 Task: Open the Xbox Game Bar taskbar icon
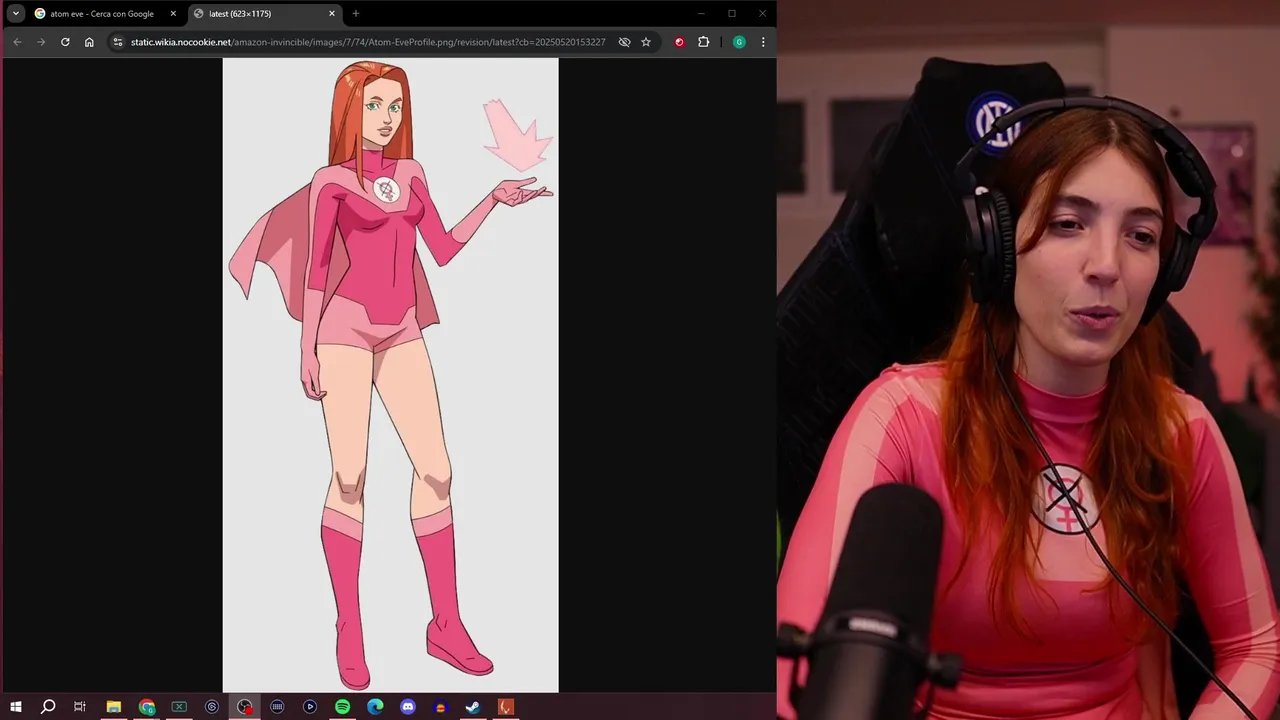coord(179,707)
